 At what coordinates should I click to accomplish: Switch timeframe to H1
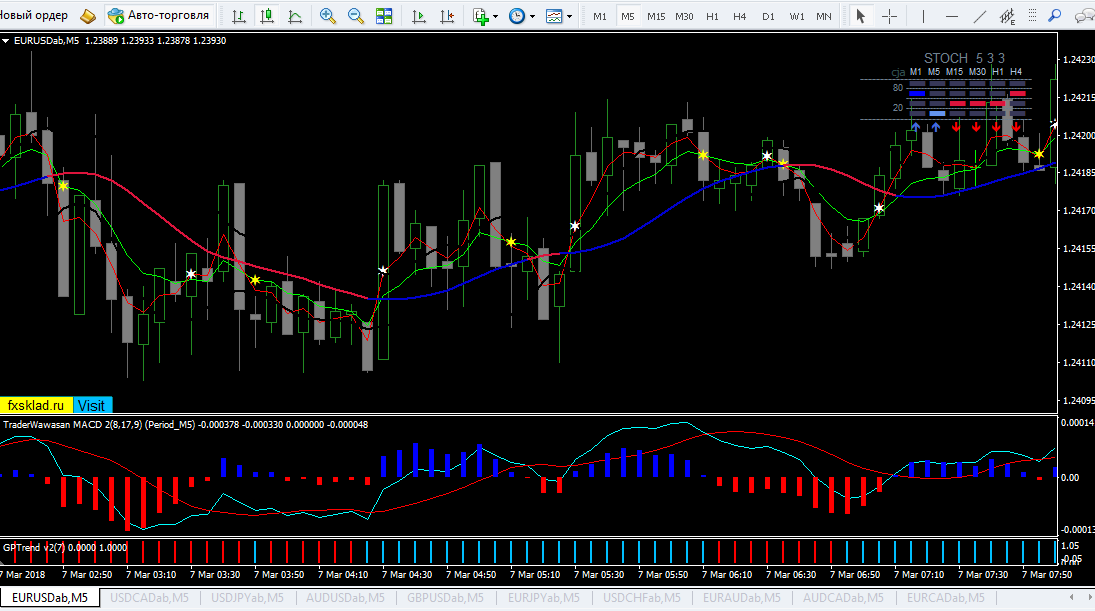tap(712, 16)
